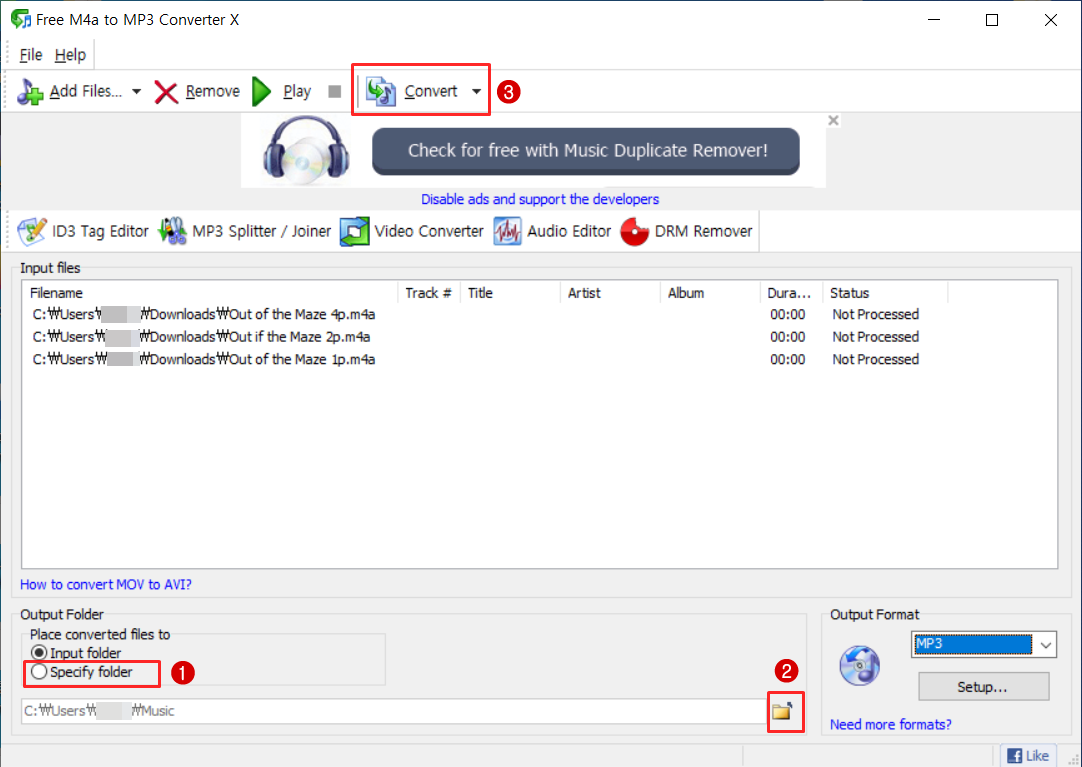Click the Output Format disc icon

point(860,666)
